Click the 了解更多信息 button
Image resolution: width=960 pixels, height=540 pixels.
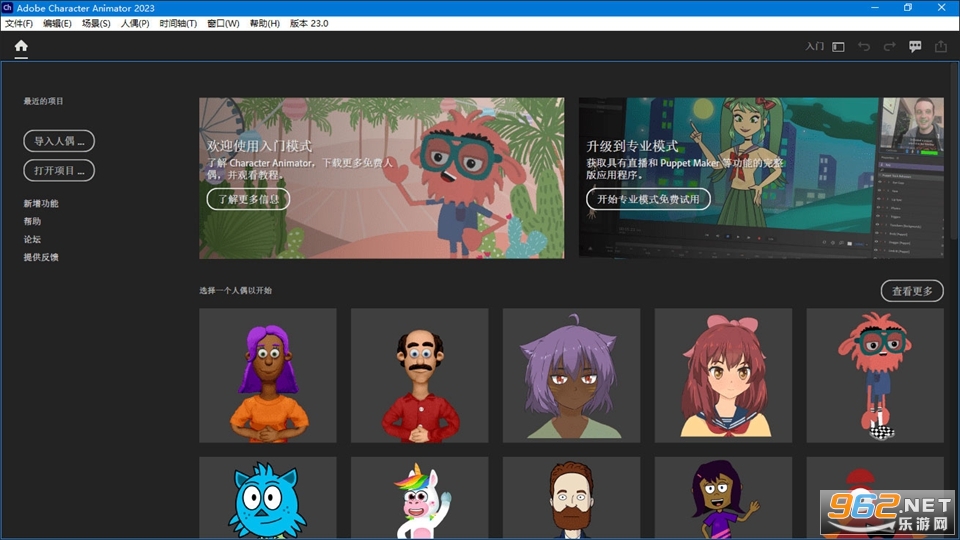pyautogui.click(x=248, y=199)
